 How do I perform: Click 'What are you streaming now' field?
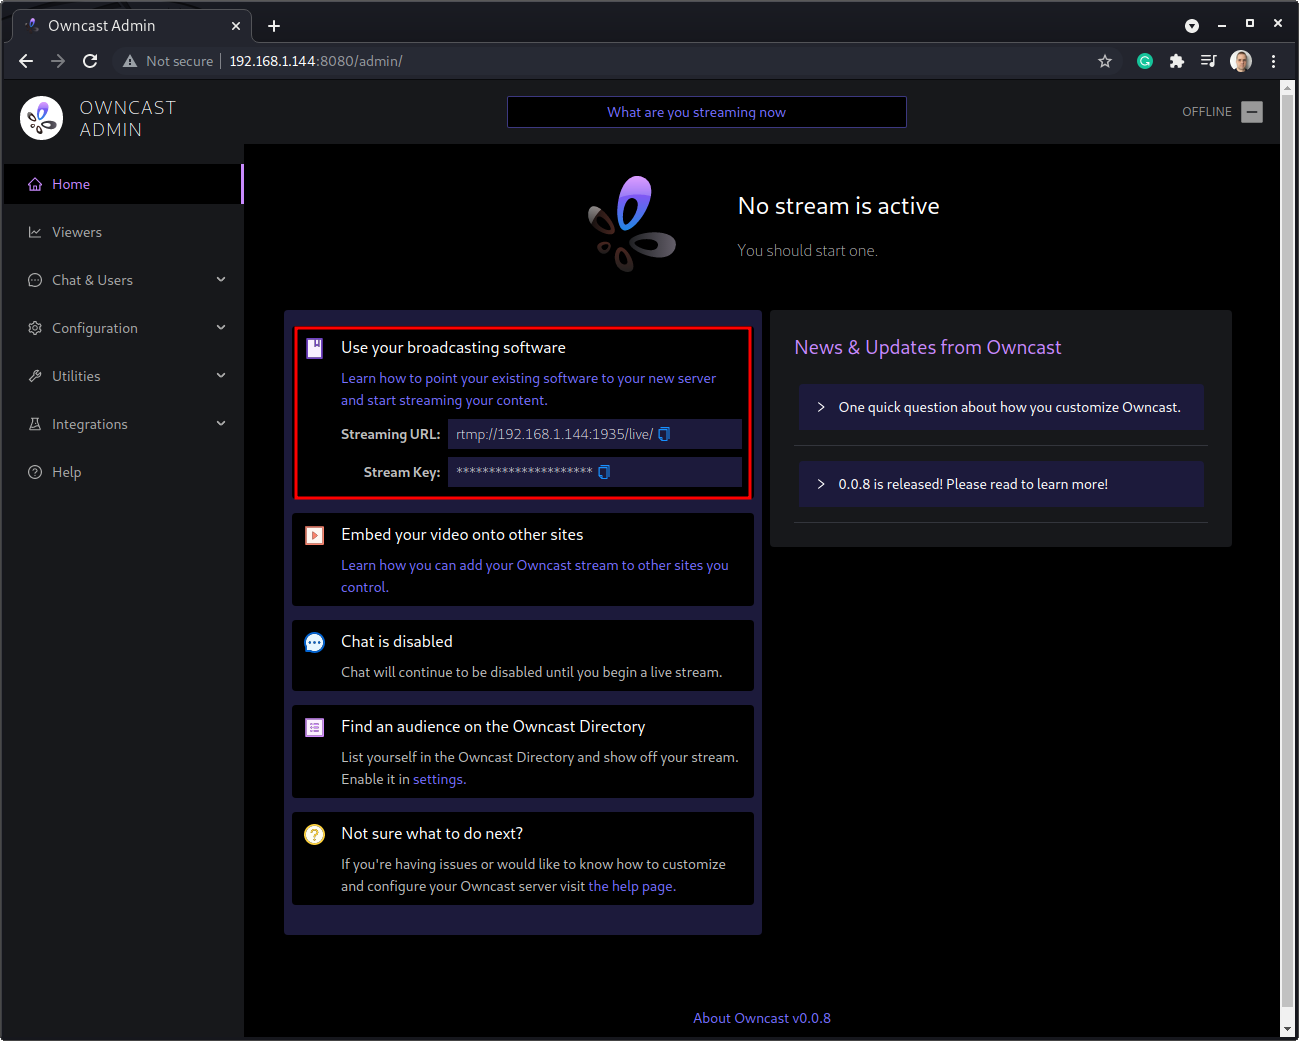[707, 112]
